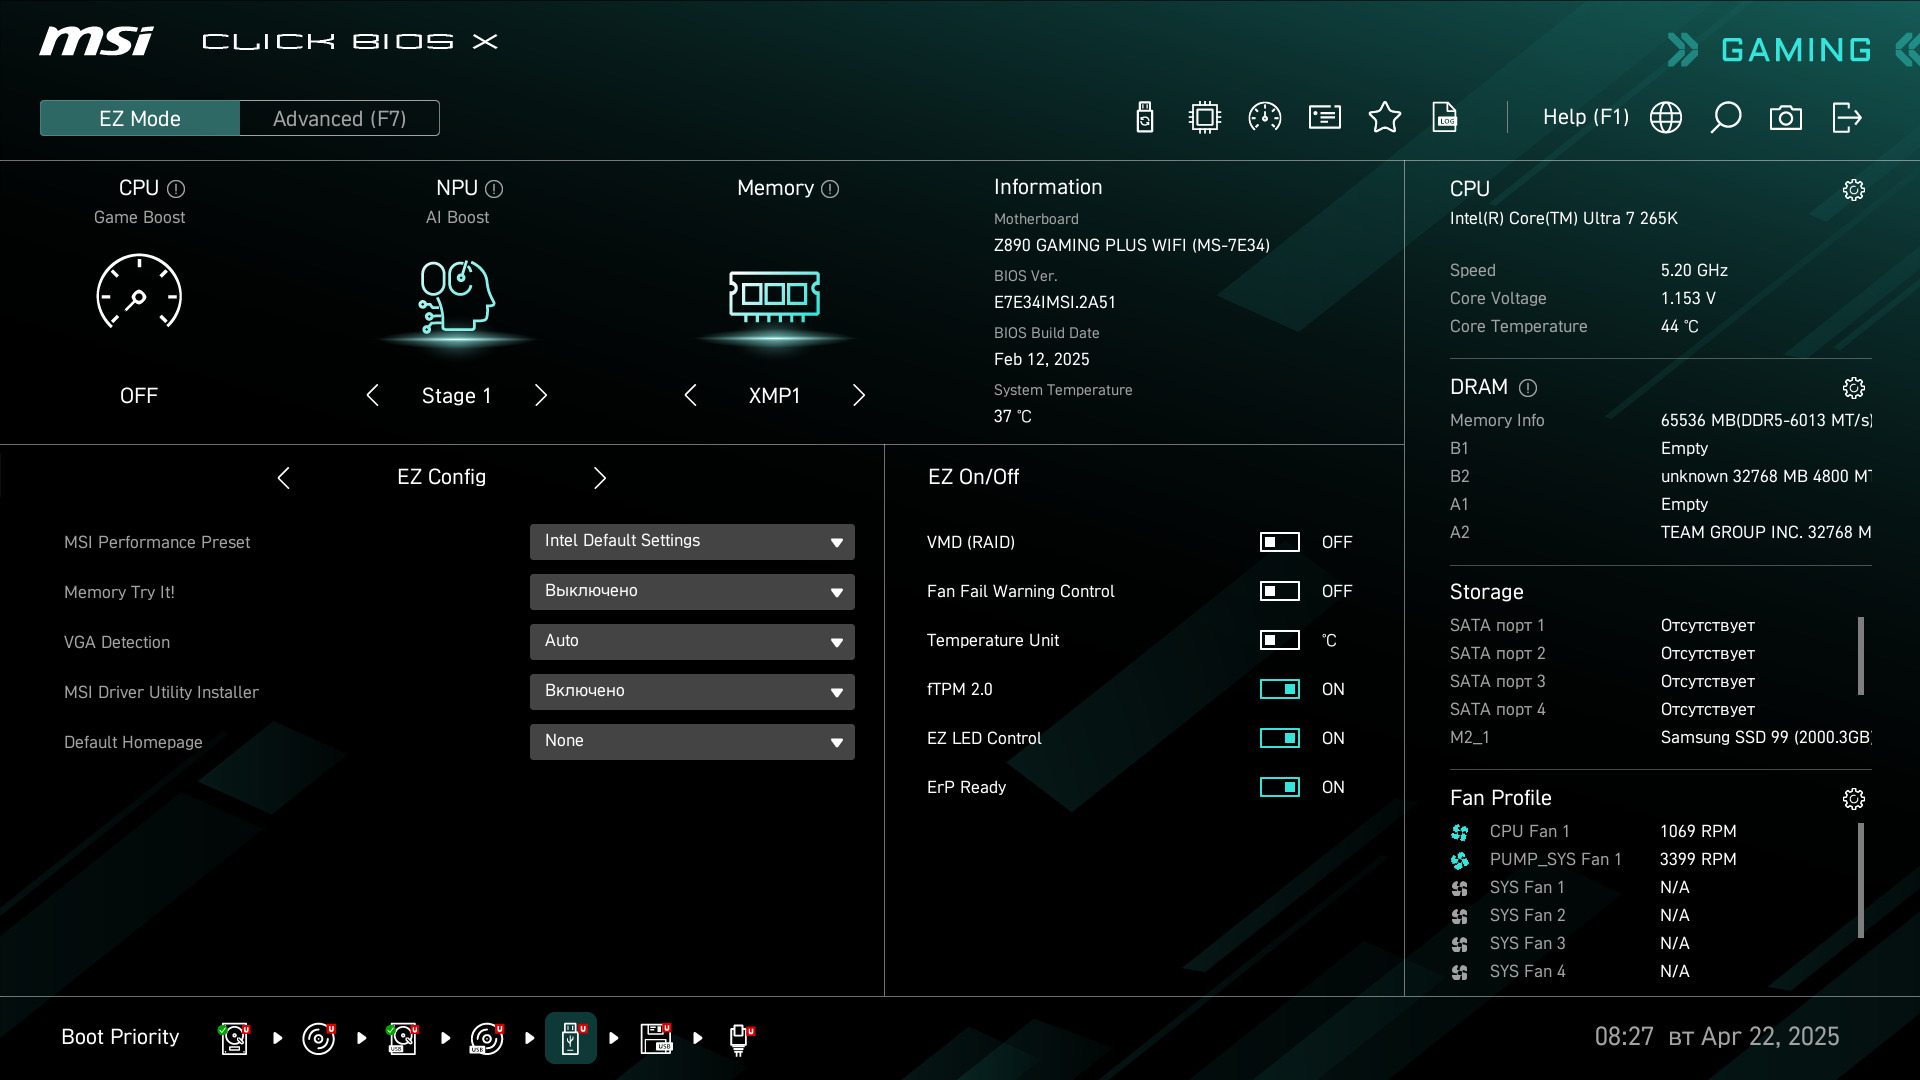This screenshot has width=1920, height=1080.
Task: Click the Fan Profile list scrollbar
Action: (1861, 880)
